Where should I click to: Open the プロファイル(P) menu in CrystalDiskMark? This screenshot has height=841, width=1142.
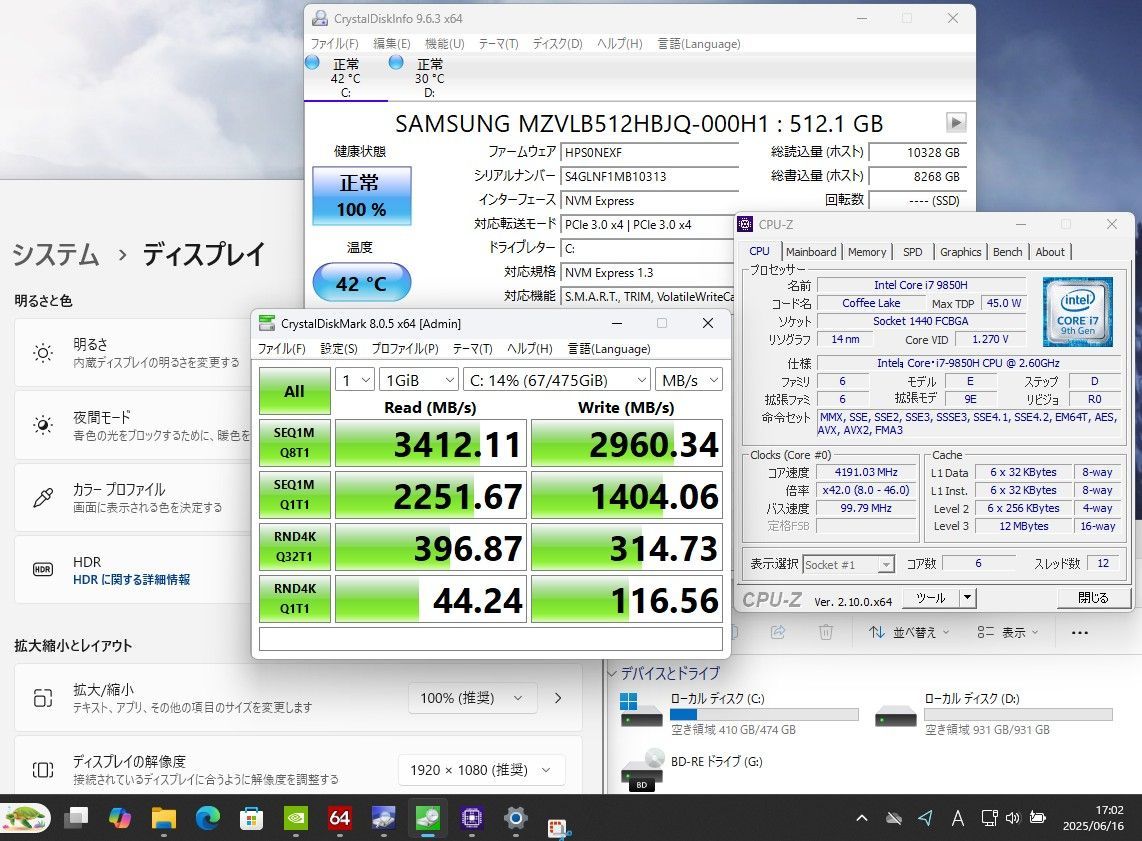tap(405, 349)
